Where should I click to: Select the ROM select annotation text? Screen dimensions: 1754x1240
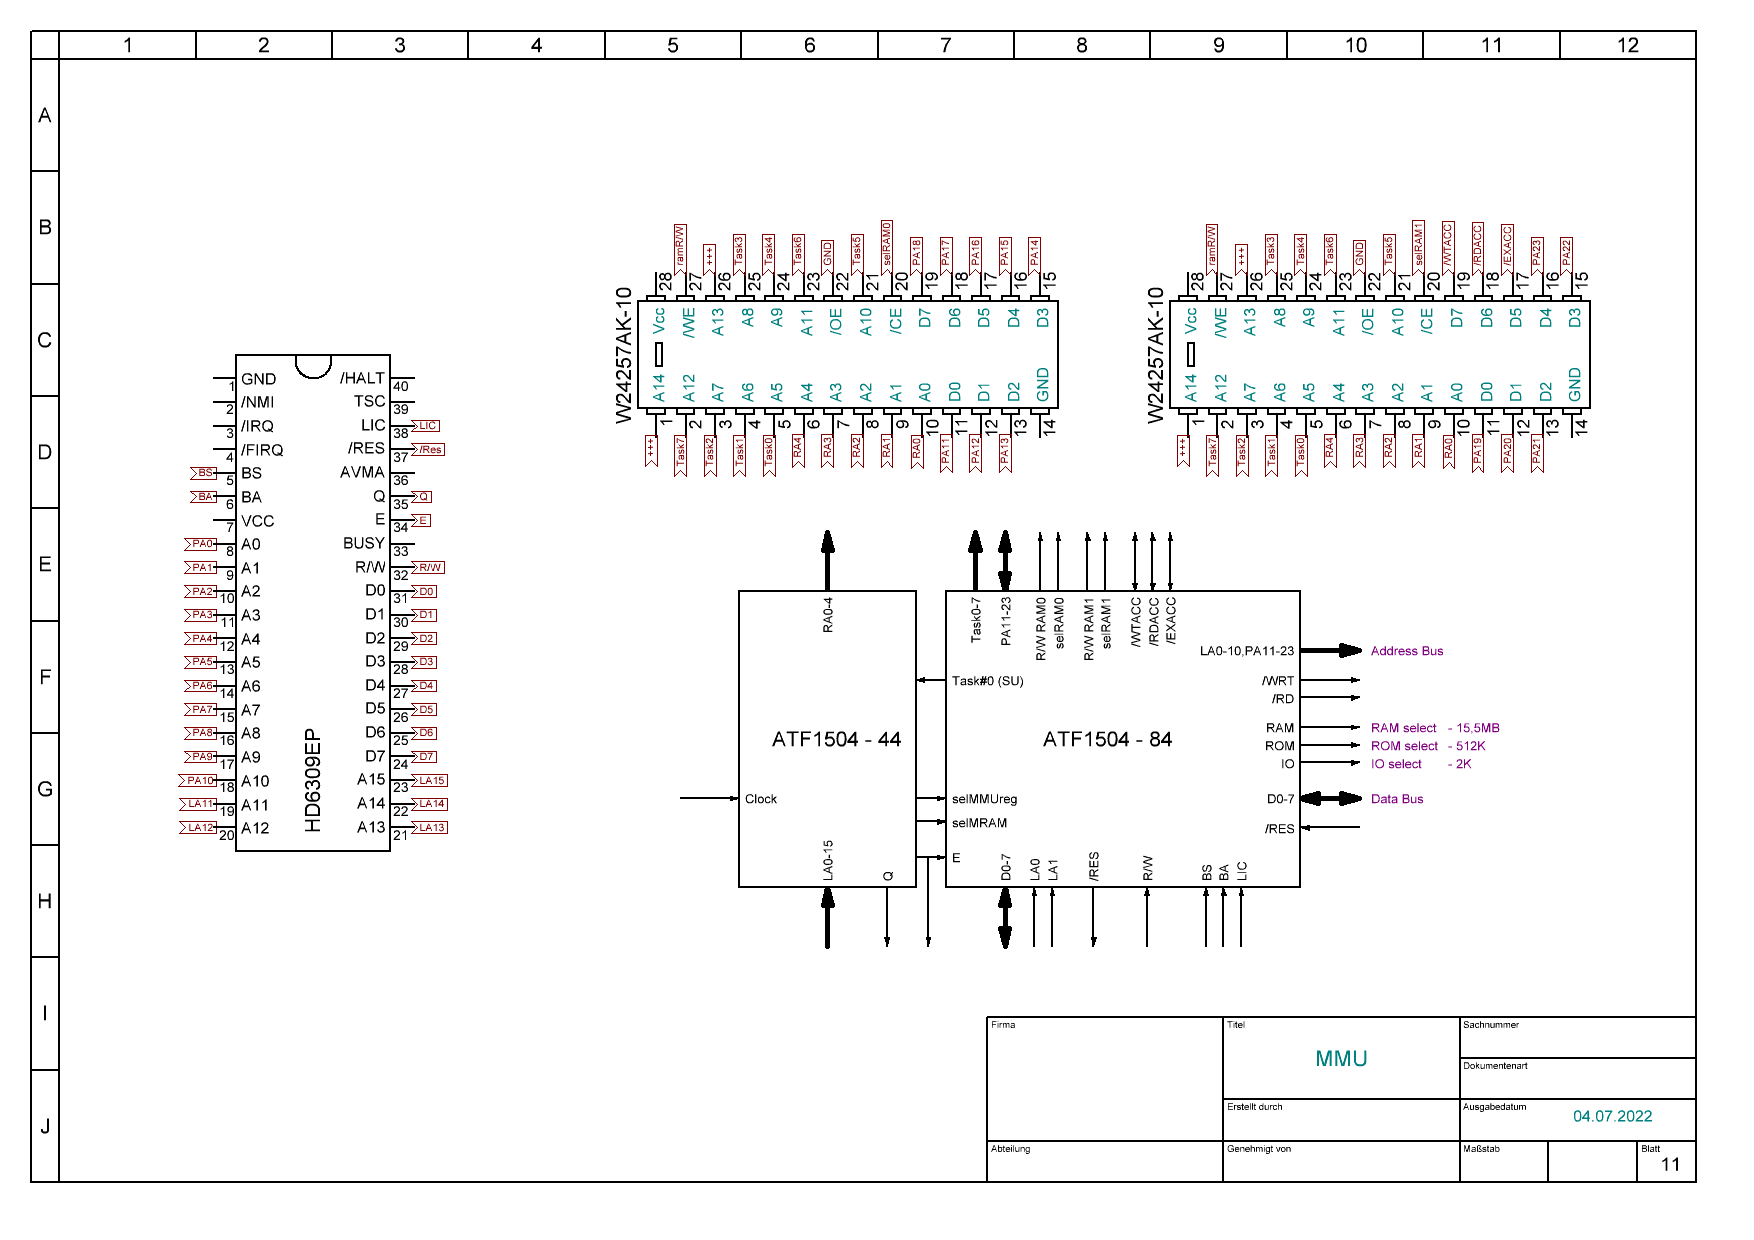(x=1404, y=746)
